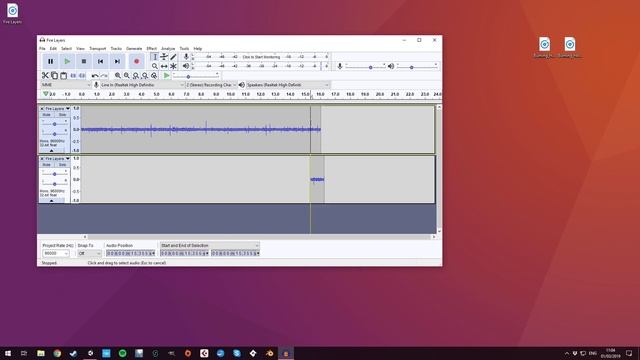Image resolution: width=640 pixels, height=360 pixels.
Task: Open 'Start and End of Selection' dropdown
Action: pyautogui.click(x=209, y=246)
